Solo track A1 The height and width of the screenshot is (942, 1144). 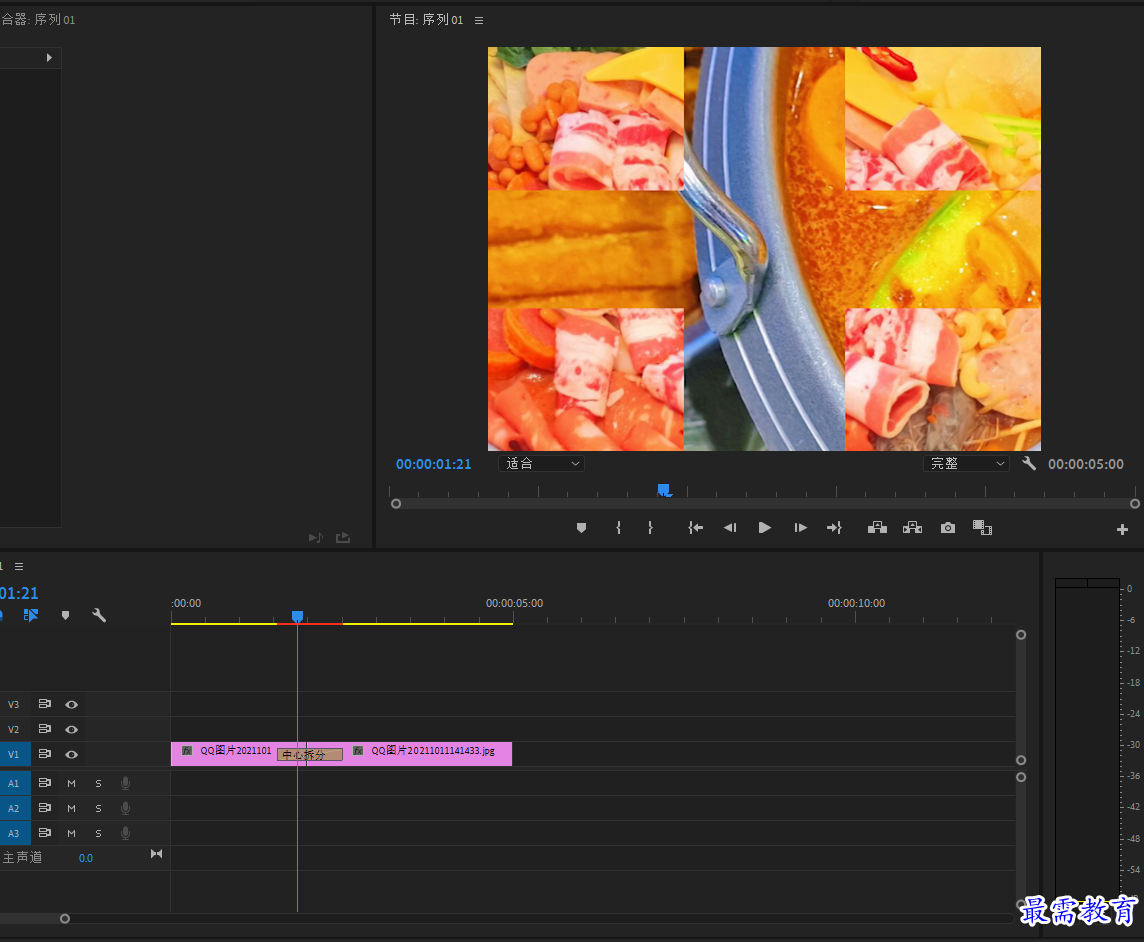[98, 784]
